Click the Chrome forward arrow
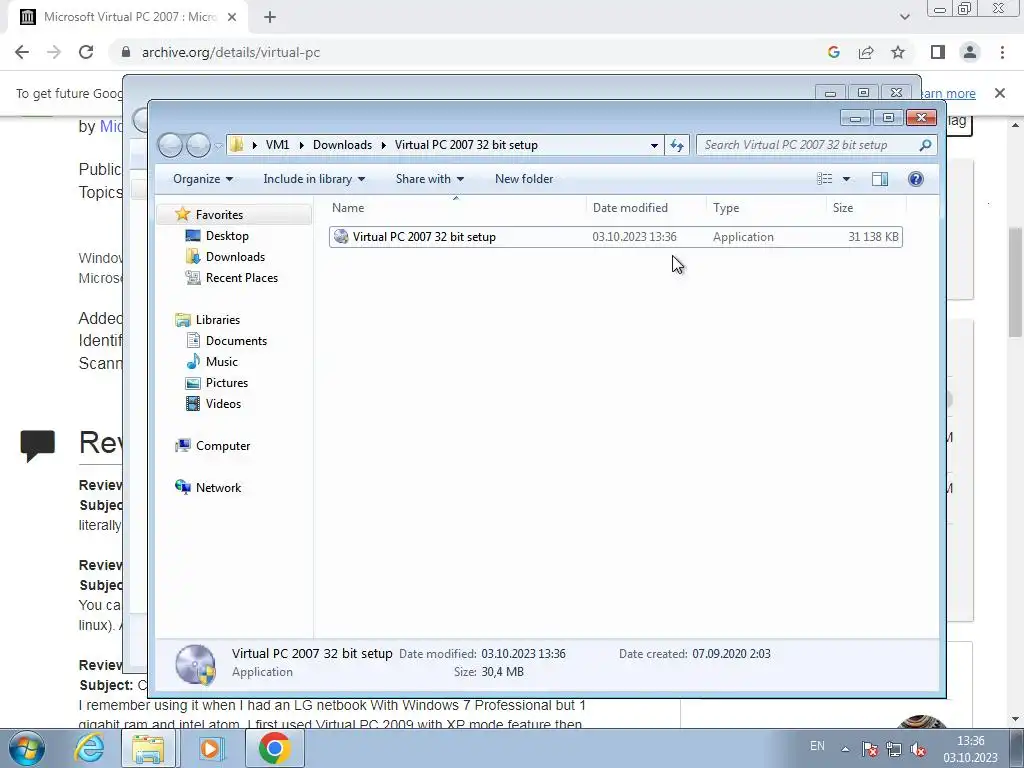The width and height of the screenshot is (1024, 768). coord(54,52)
